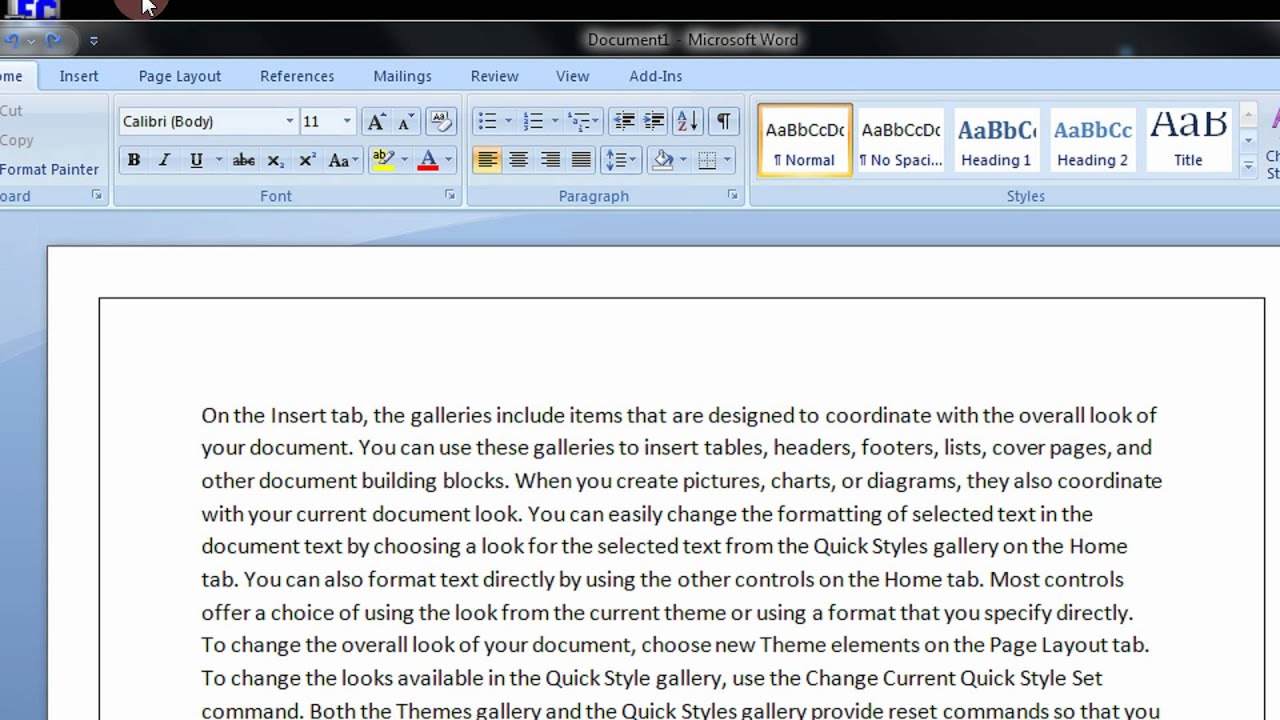The width and height of the screenshot is (1280, 720).
Task: Toggle Bold formatting
Action: point(133,160)
